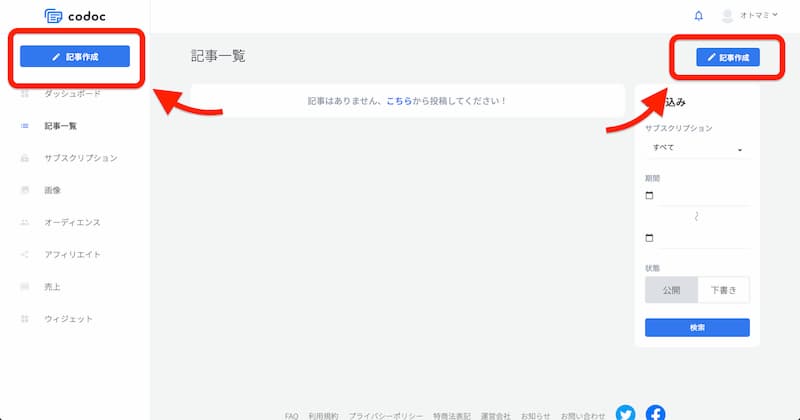Image resolution: width=800 pixels, height=420 pixels.
Task: Open the お問い合わせ footer link
Action: 583,416
